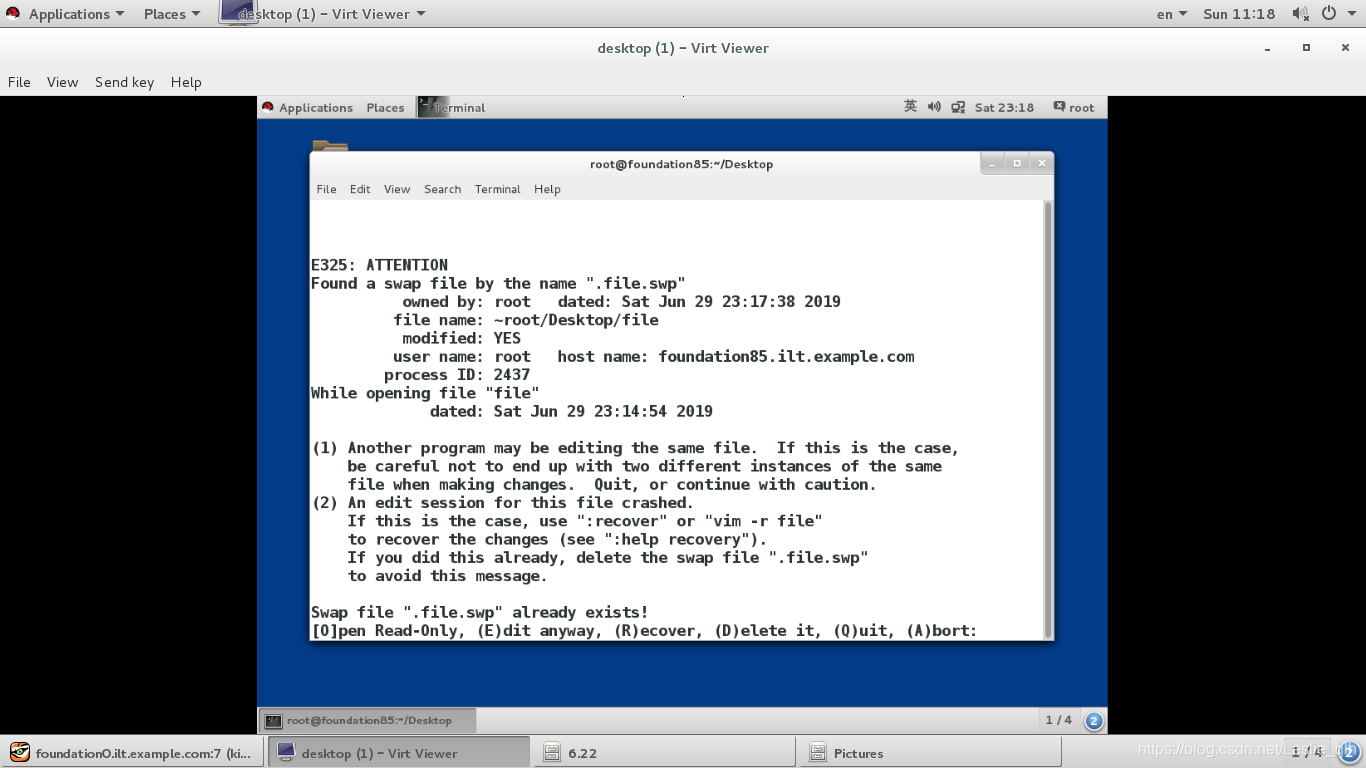The height and width of the screenshot is (768, 1366).
Task: Toggle the guest panel volume icon
Action: point(933,107)
